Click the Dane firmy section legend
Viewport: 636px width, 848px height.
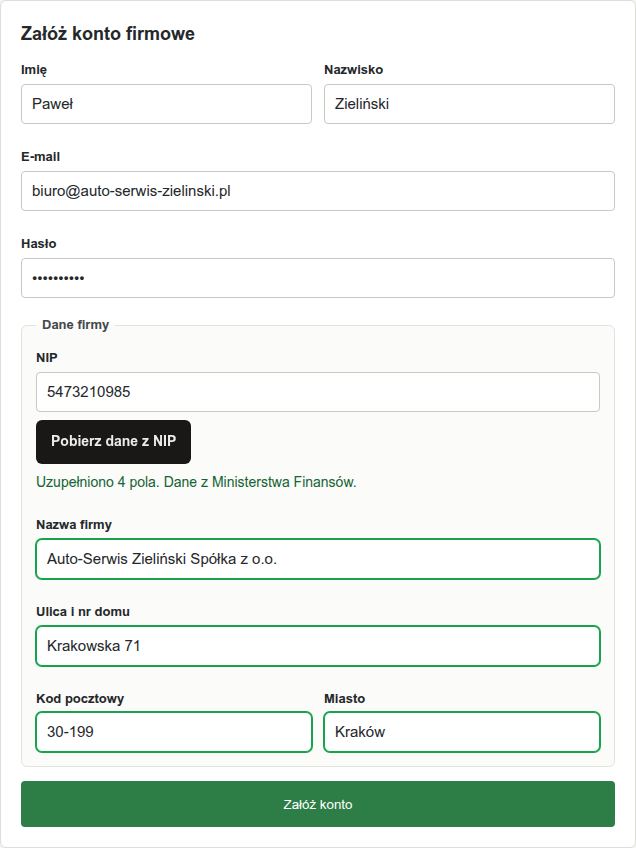click(x=76, y=324)
